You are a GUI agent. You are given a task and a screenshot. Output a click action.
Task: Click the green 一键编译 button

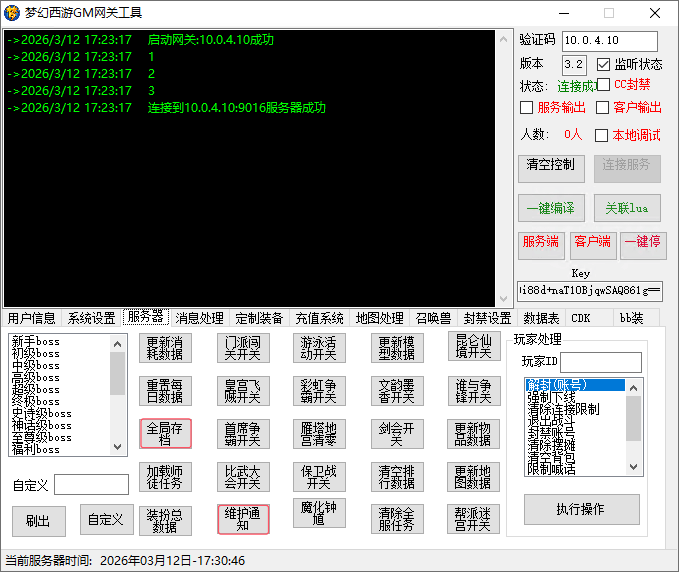[551, 208]
